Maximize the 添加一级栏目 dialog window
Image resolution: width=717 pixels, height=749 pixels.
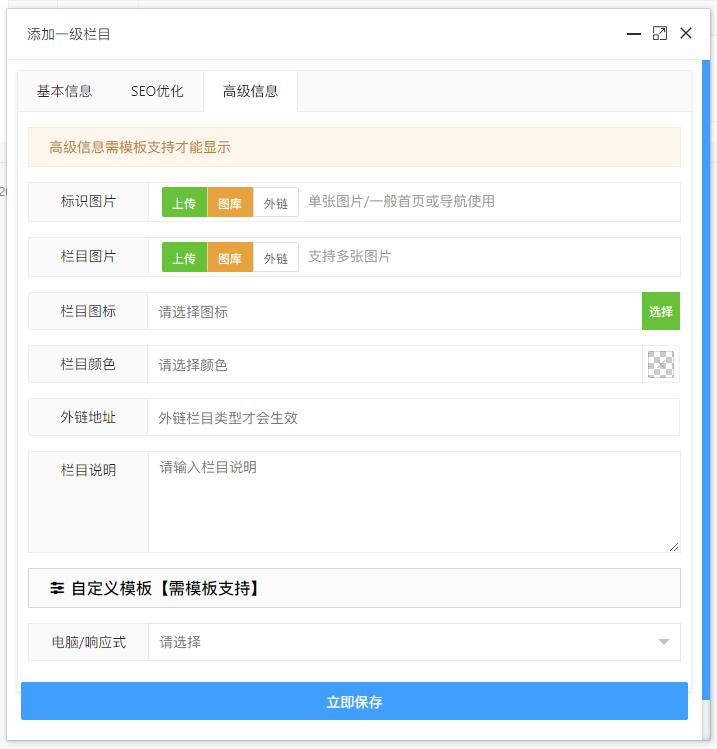point(660,34)
